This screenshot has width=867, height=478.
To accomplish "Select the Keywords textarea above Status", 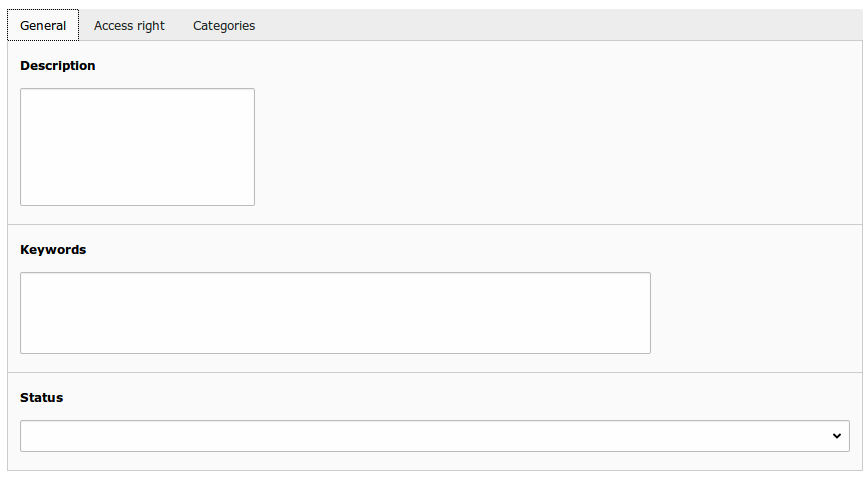I will [x=335, y=313].
